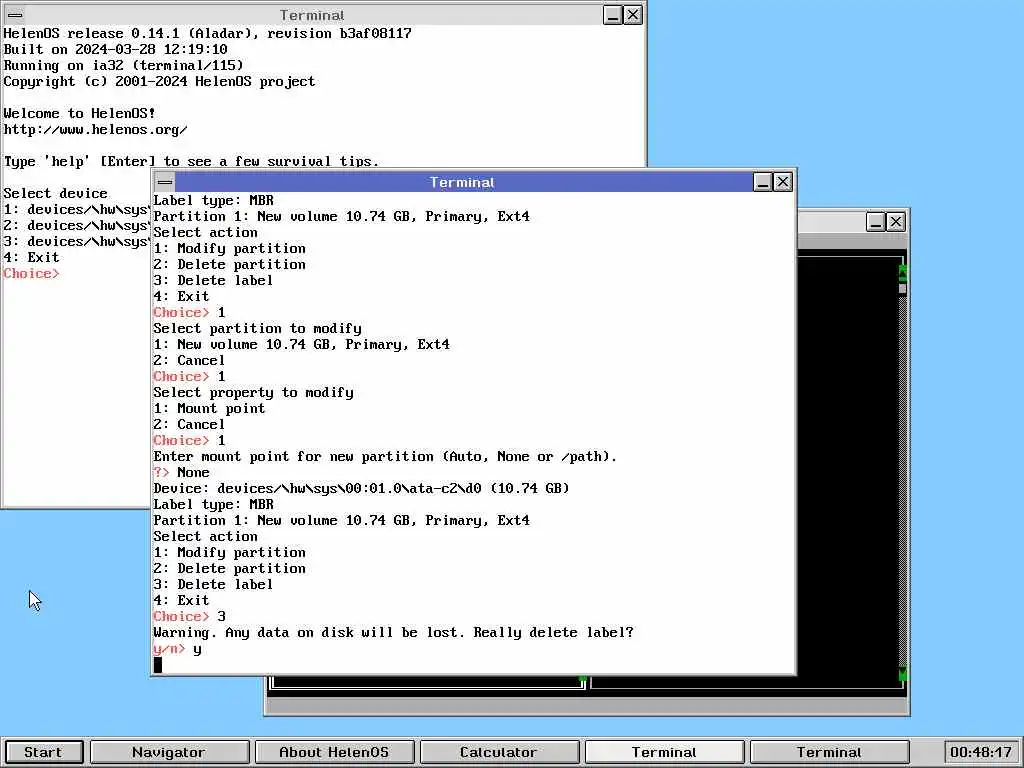Click the 'y/n> y' confirmation line

[178, 648]
